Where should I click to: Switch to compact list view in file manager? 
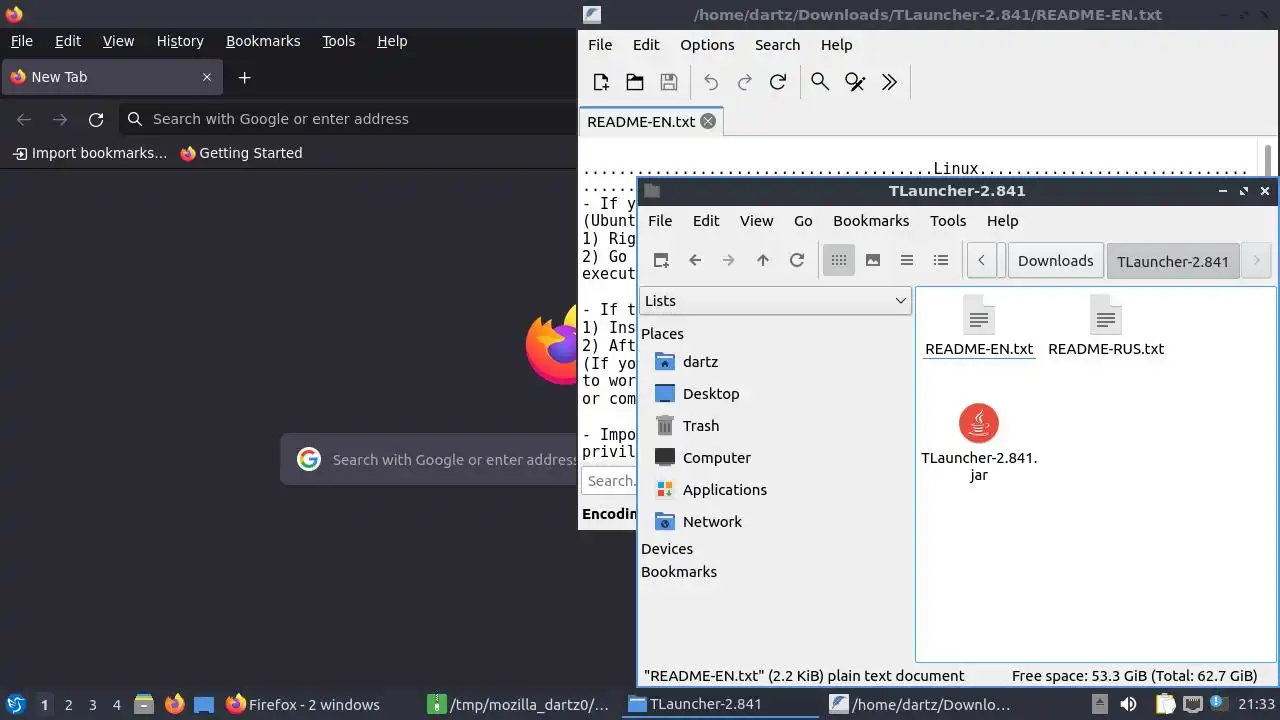click(907, 260)
